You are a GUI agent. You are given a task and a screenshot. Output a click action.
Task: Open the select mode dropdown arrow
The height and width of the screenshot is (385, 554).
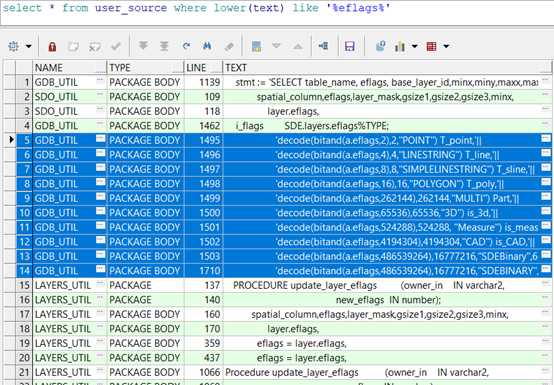29,46
